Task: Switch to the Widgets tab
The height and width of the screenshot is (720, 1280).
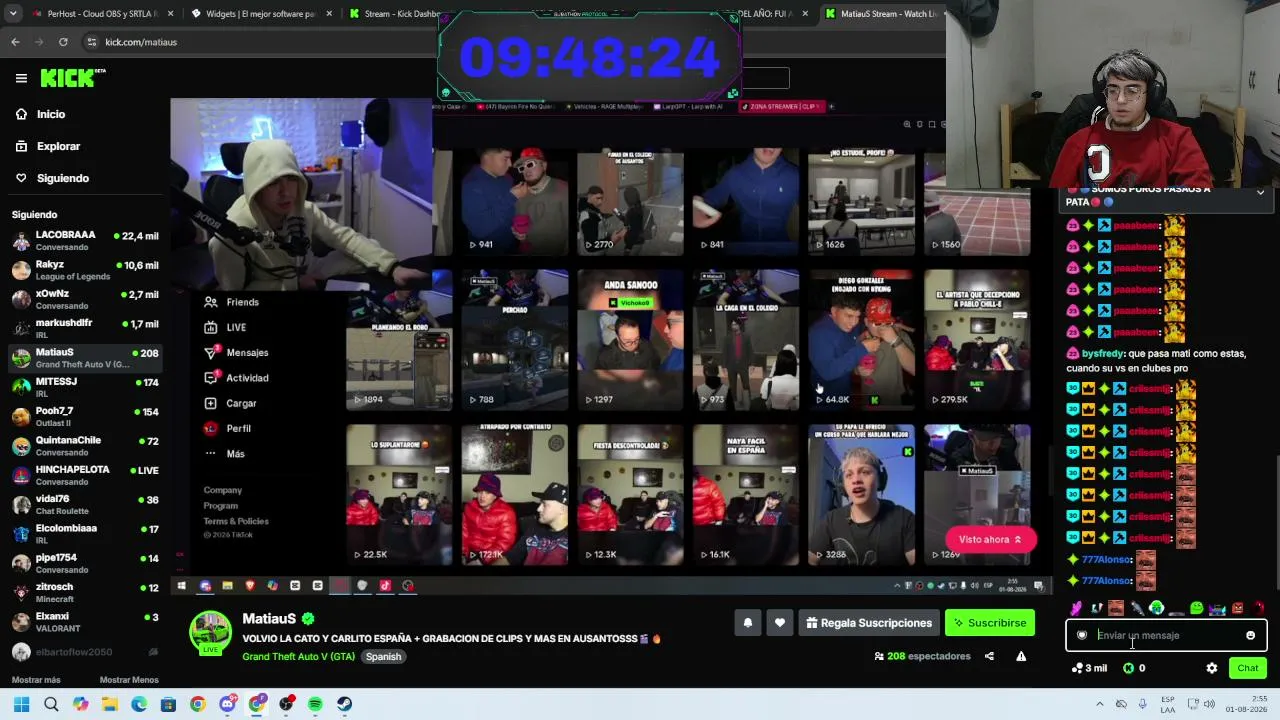Action: [x=262, y=14]
